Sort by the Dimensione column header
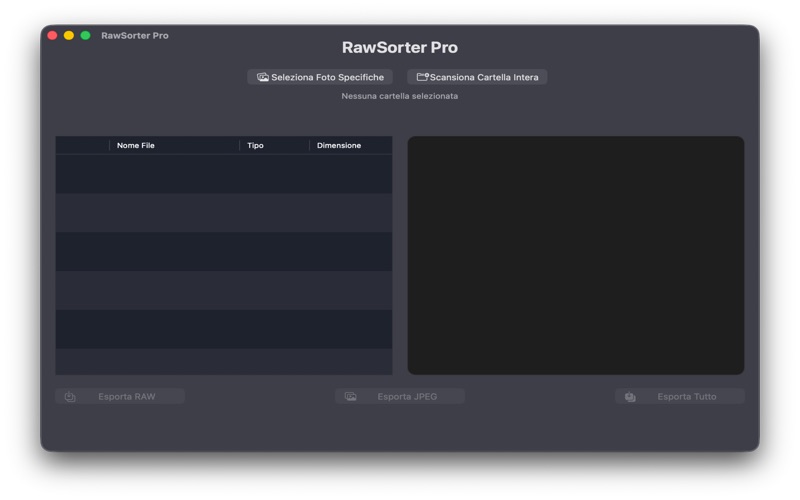 [351, 145]
